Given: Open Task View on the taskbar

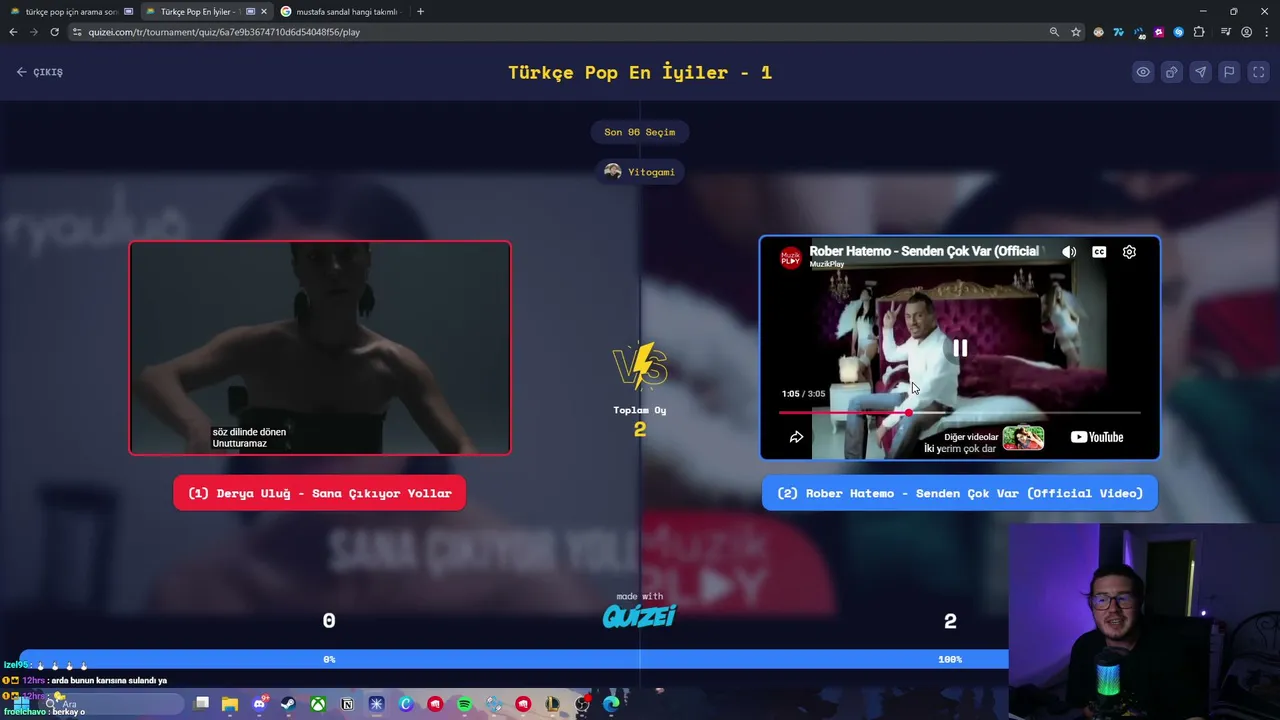Looking at the screenshot, I should [201, 703].
